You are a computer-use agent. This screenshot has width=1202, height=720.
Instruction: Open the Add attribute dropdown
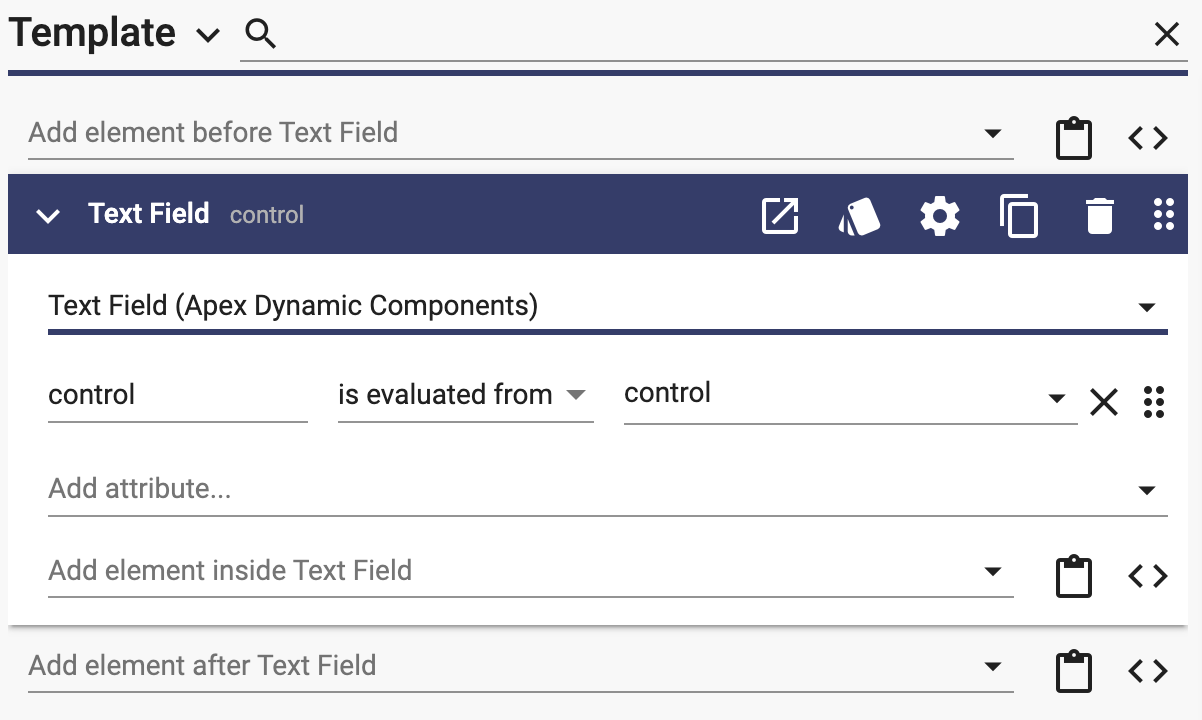pyautogui.click(x=1147, y=490)
